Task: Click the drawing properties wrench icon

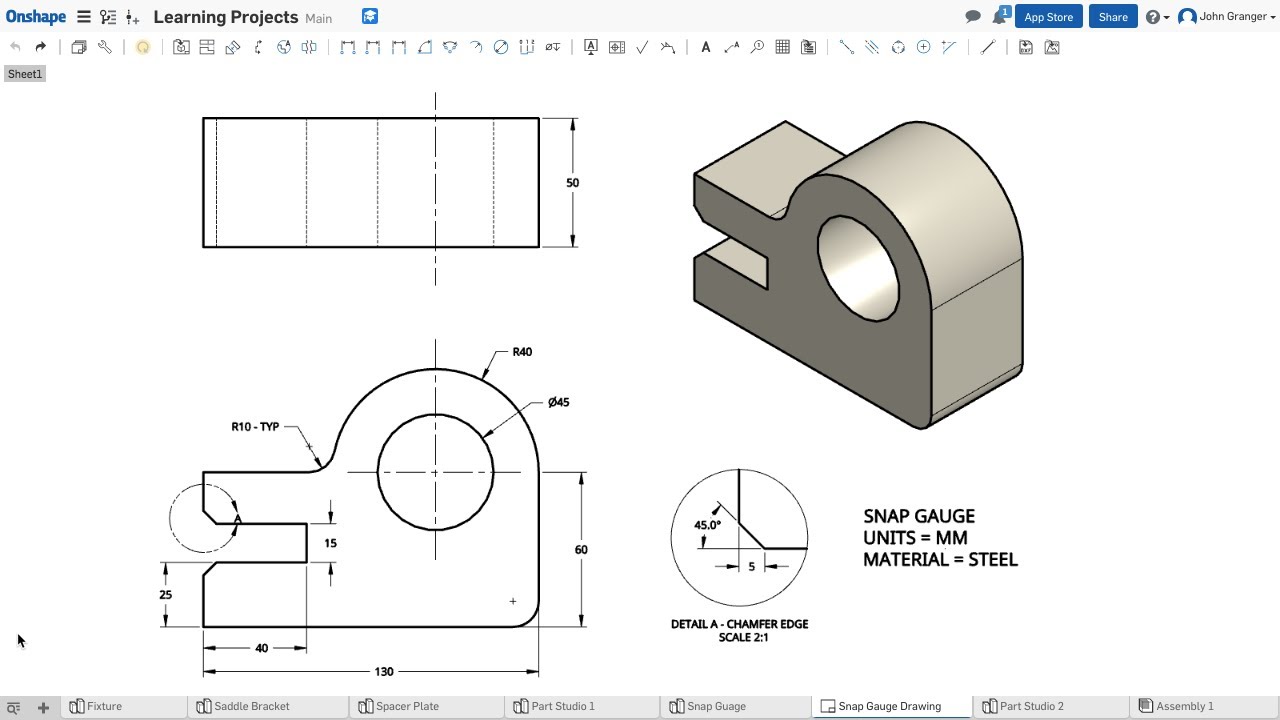Action: coord(105,47)
